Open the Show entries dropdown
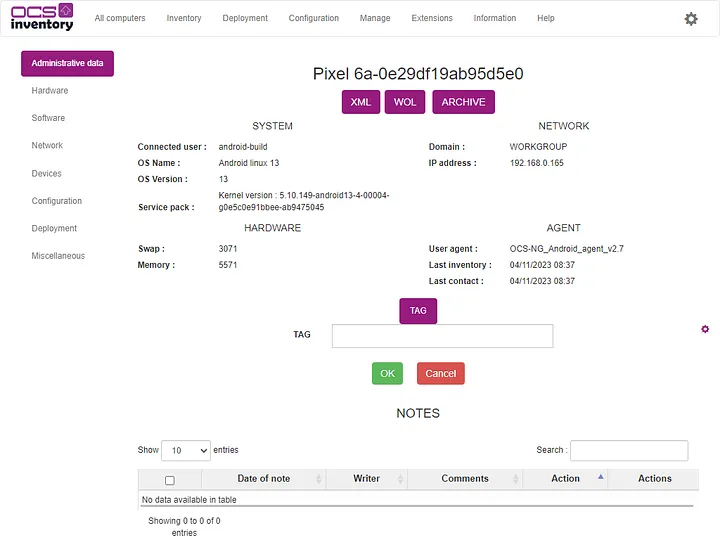Image resolution: width=720 pixels, height=540 pixels. coord(186,450)
